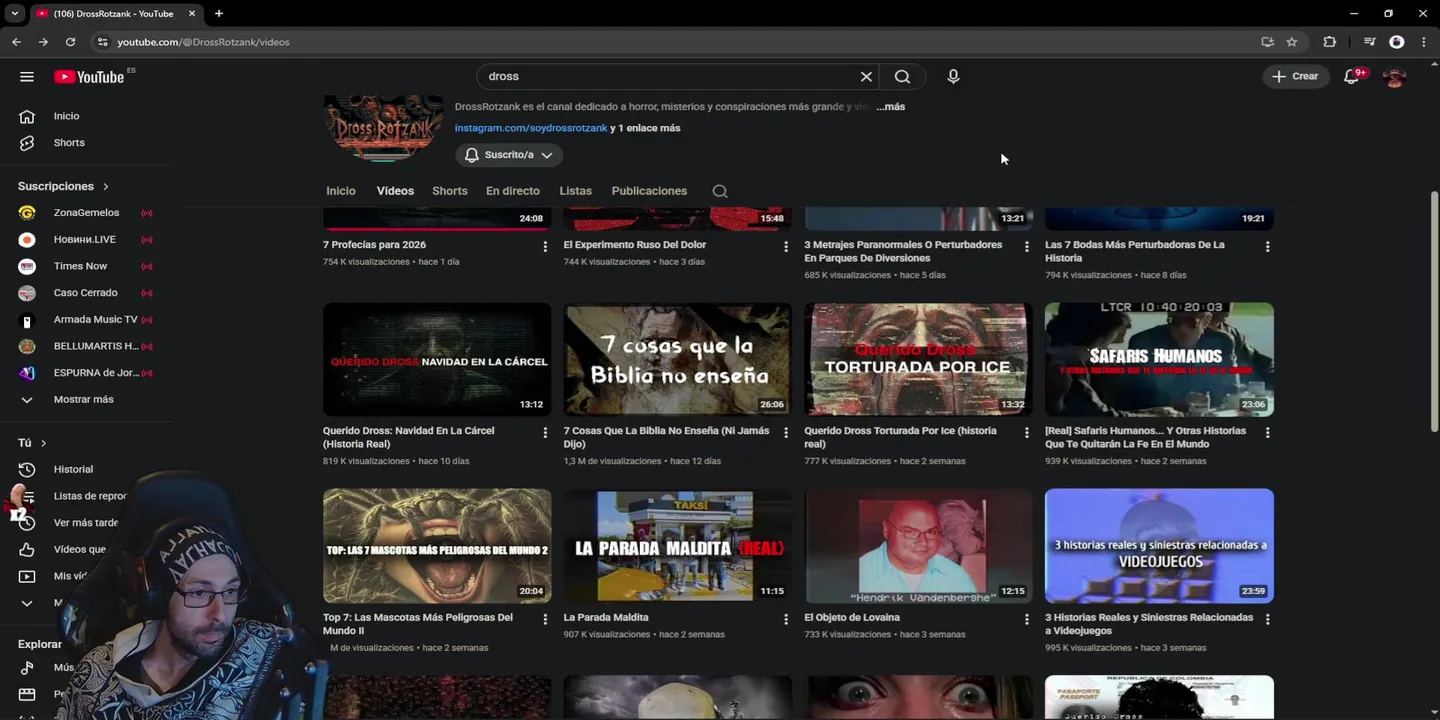Open options for 3 Historias Videojuegos video
The width and height of the screenshot is (1440, 720).
pos(1267,619)
